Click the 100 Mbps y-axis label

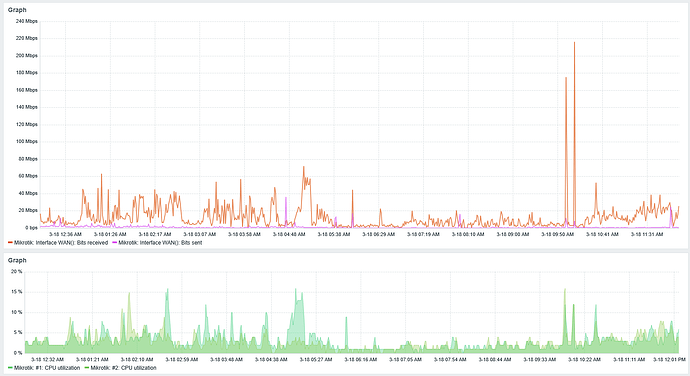[27, 141]
